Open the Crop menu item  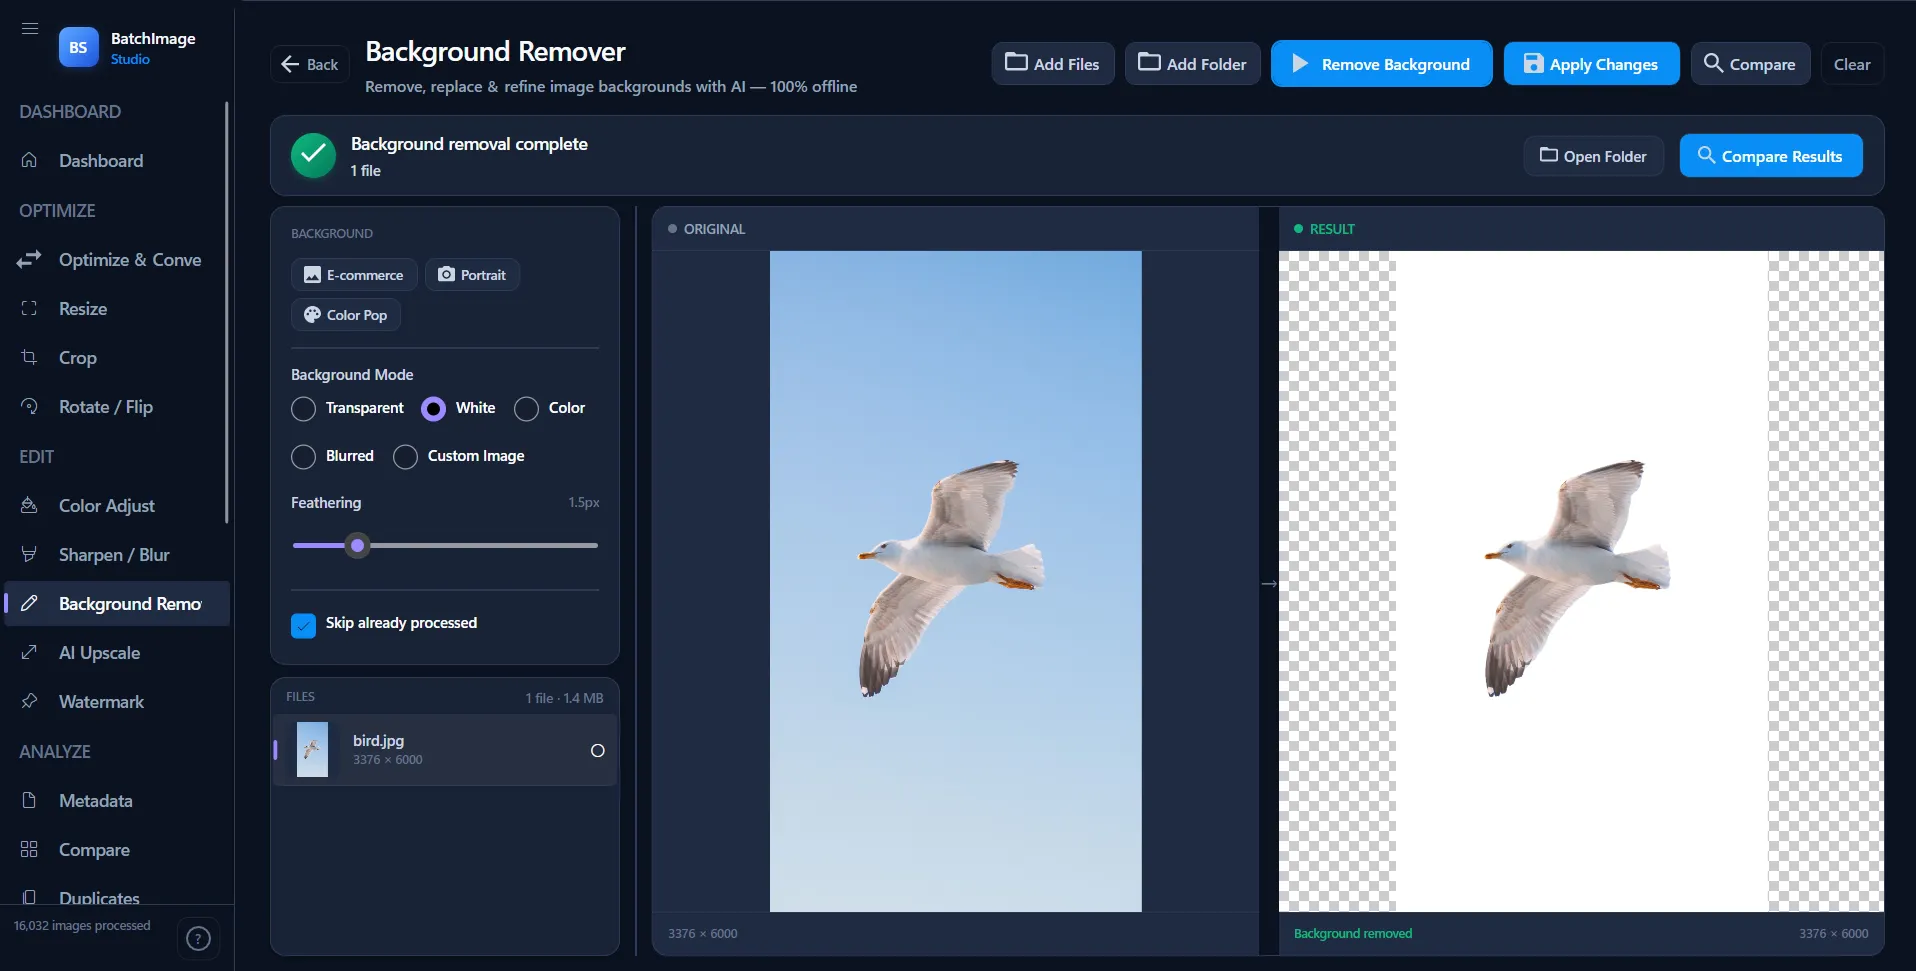tap(116, 358)
